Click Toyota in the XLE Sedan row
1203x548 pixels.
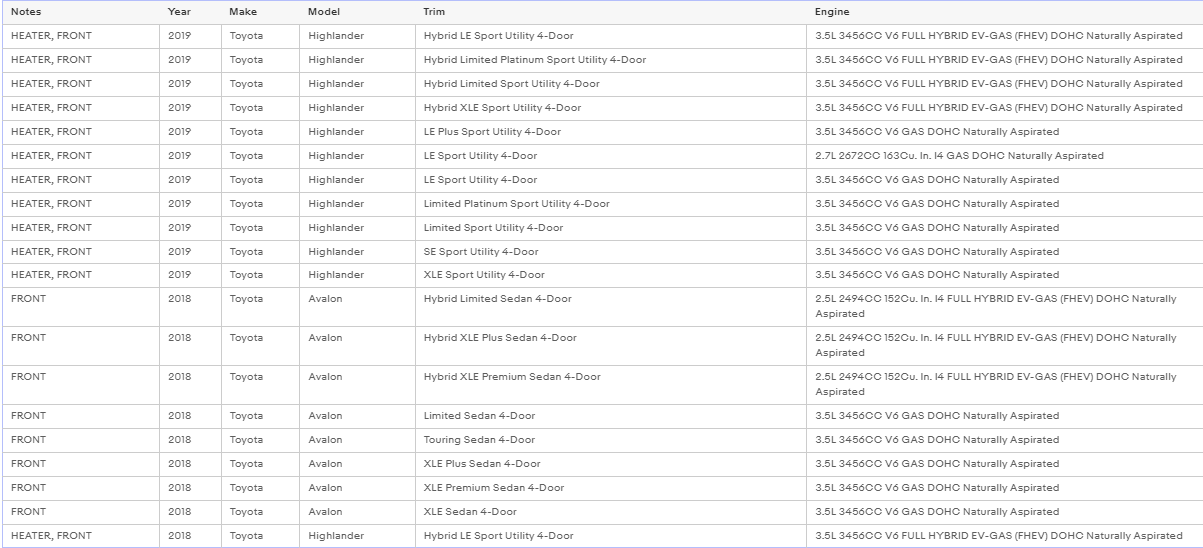point(246,512)
